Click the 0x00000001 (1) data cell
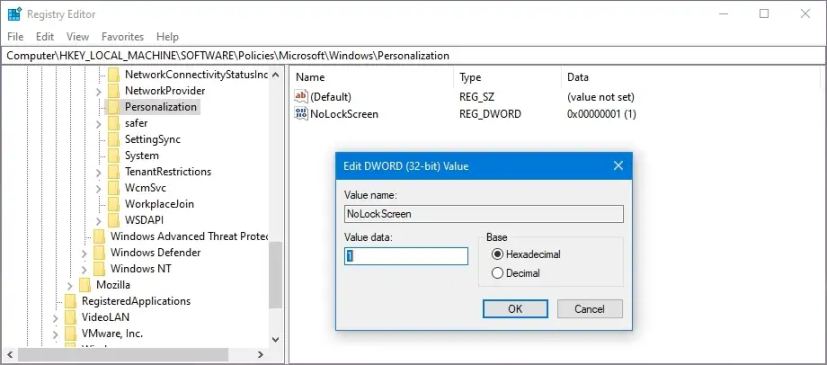Screen dimensions: 827x365 [601, 113]
